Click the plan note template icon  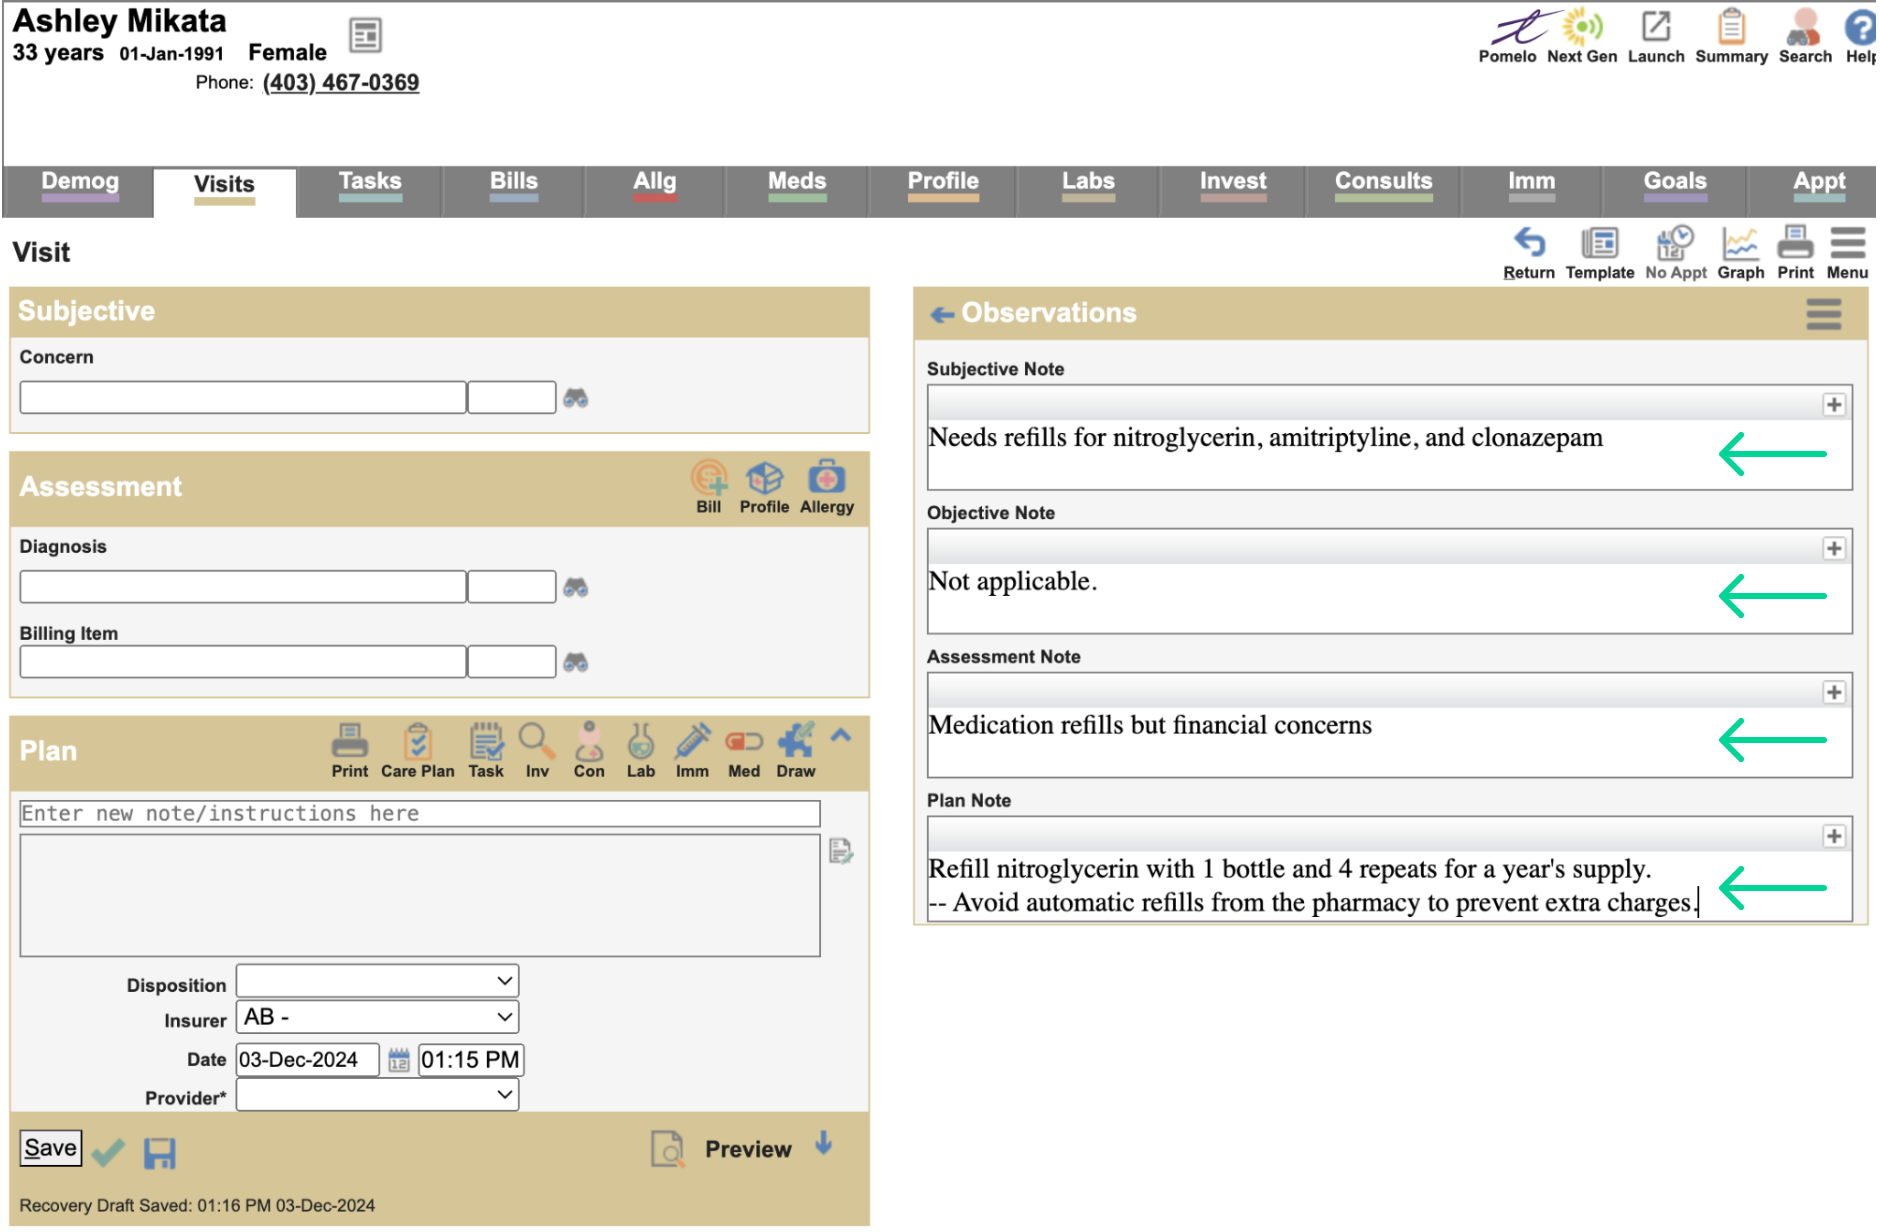(841, 851)
